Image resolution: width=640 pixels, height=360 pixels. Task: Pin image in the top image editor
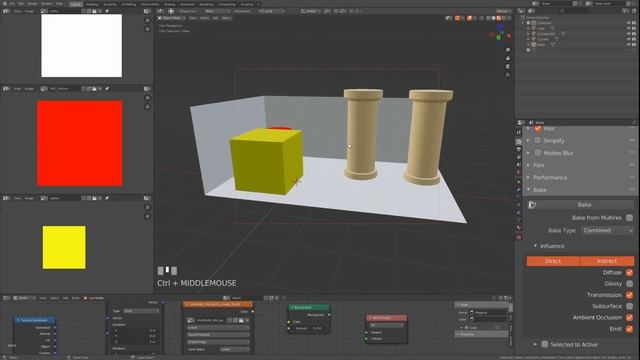pyautogui.click(x=107, y=11)
